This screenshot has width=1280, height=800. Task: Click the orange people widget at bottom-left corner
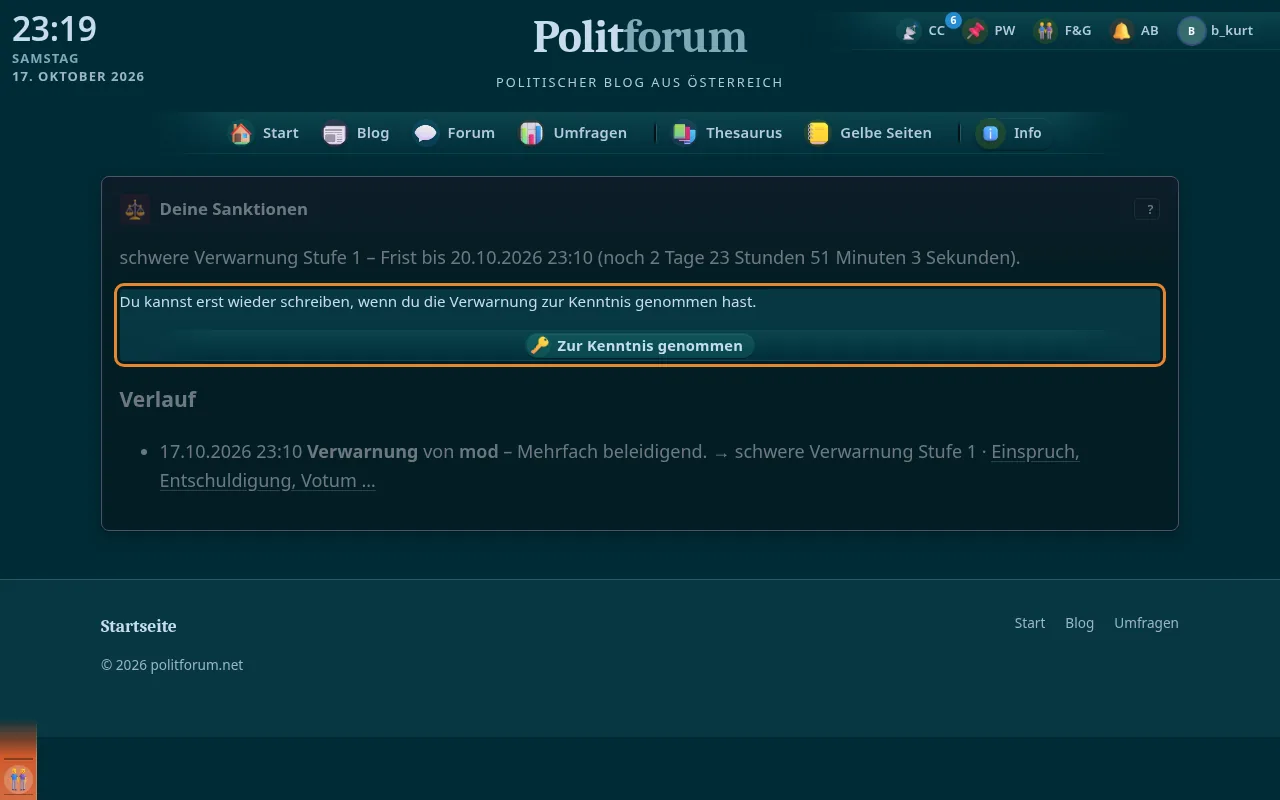[18, 778]
